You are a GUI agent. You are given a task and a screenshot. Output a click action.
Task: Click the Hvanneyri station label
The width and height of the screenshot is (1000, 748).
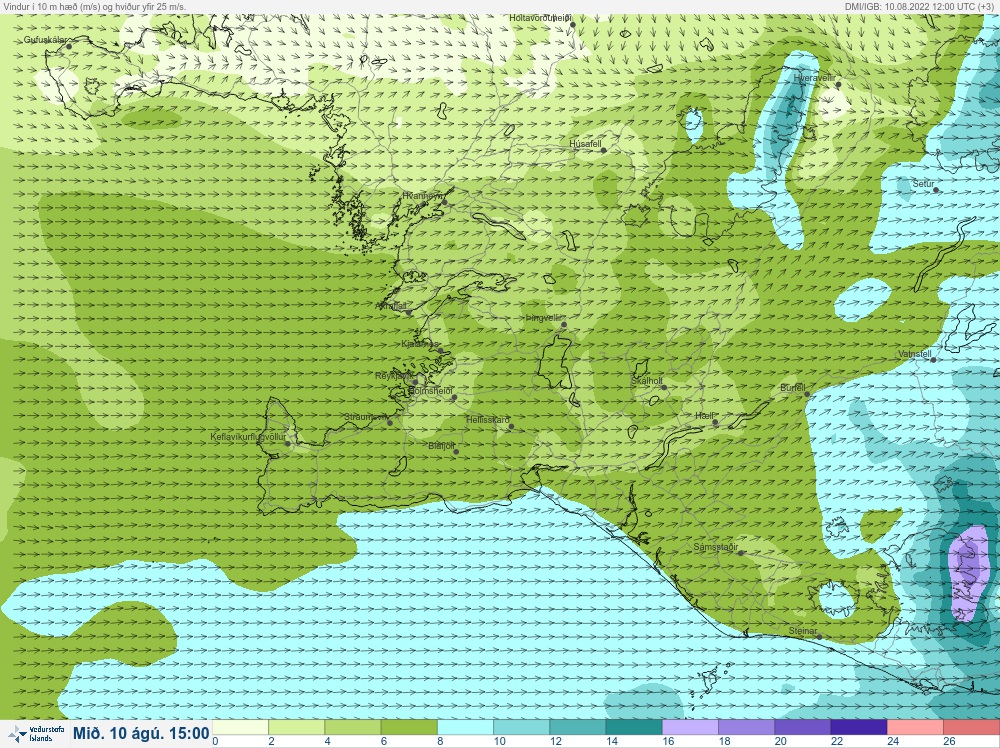click(x=422, y=196)
